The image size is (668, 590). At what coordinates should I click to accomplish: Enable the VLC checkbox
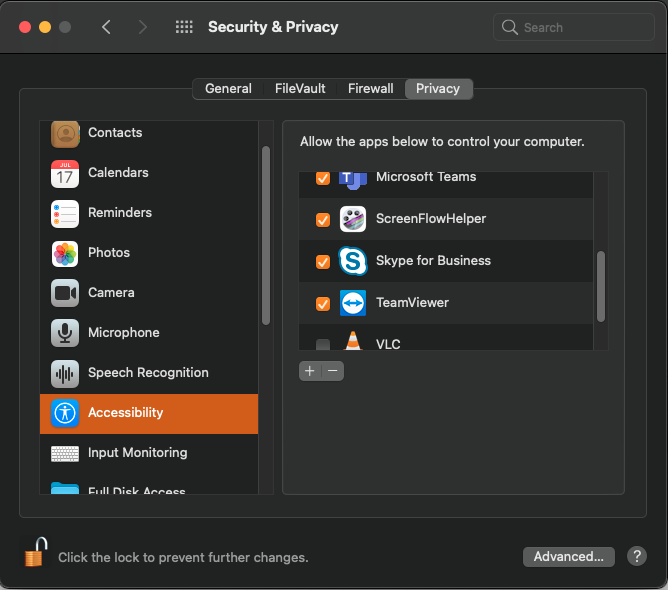pos(323,344)
